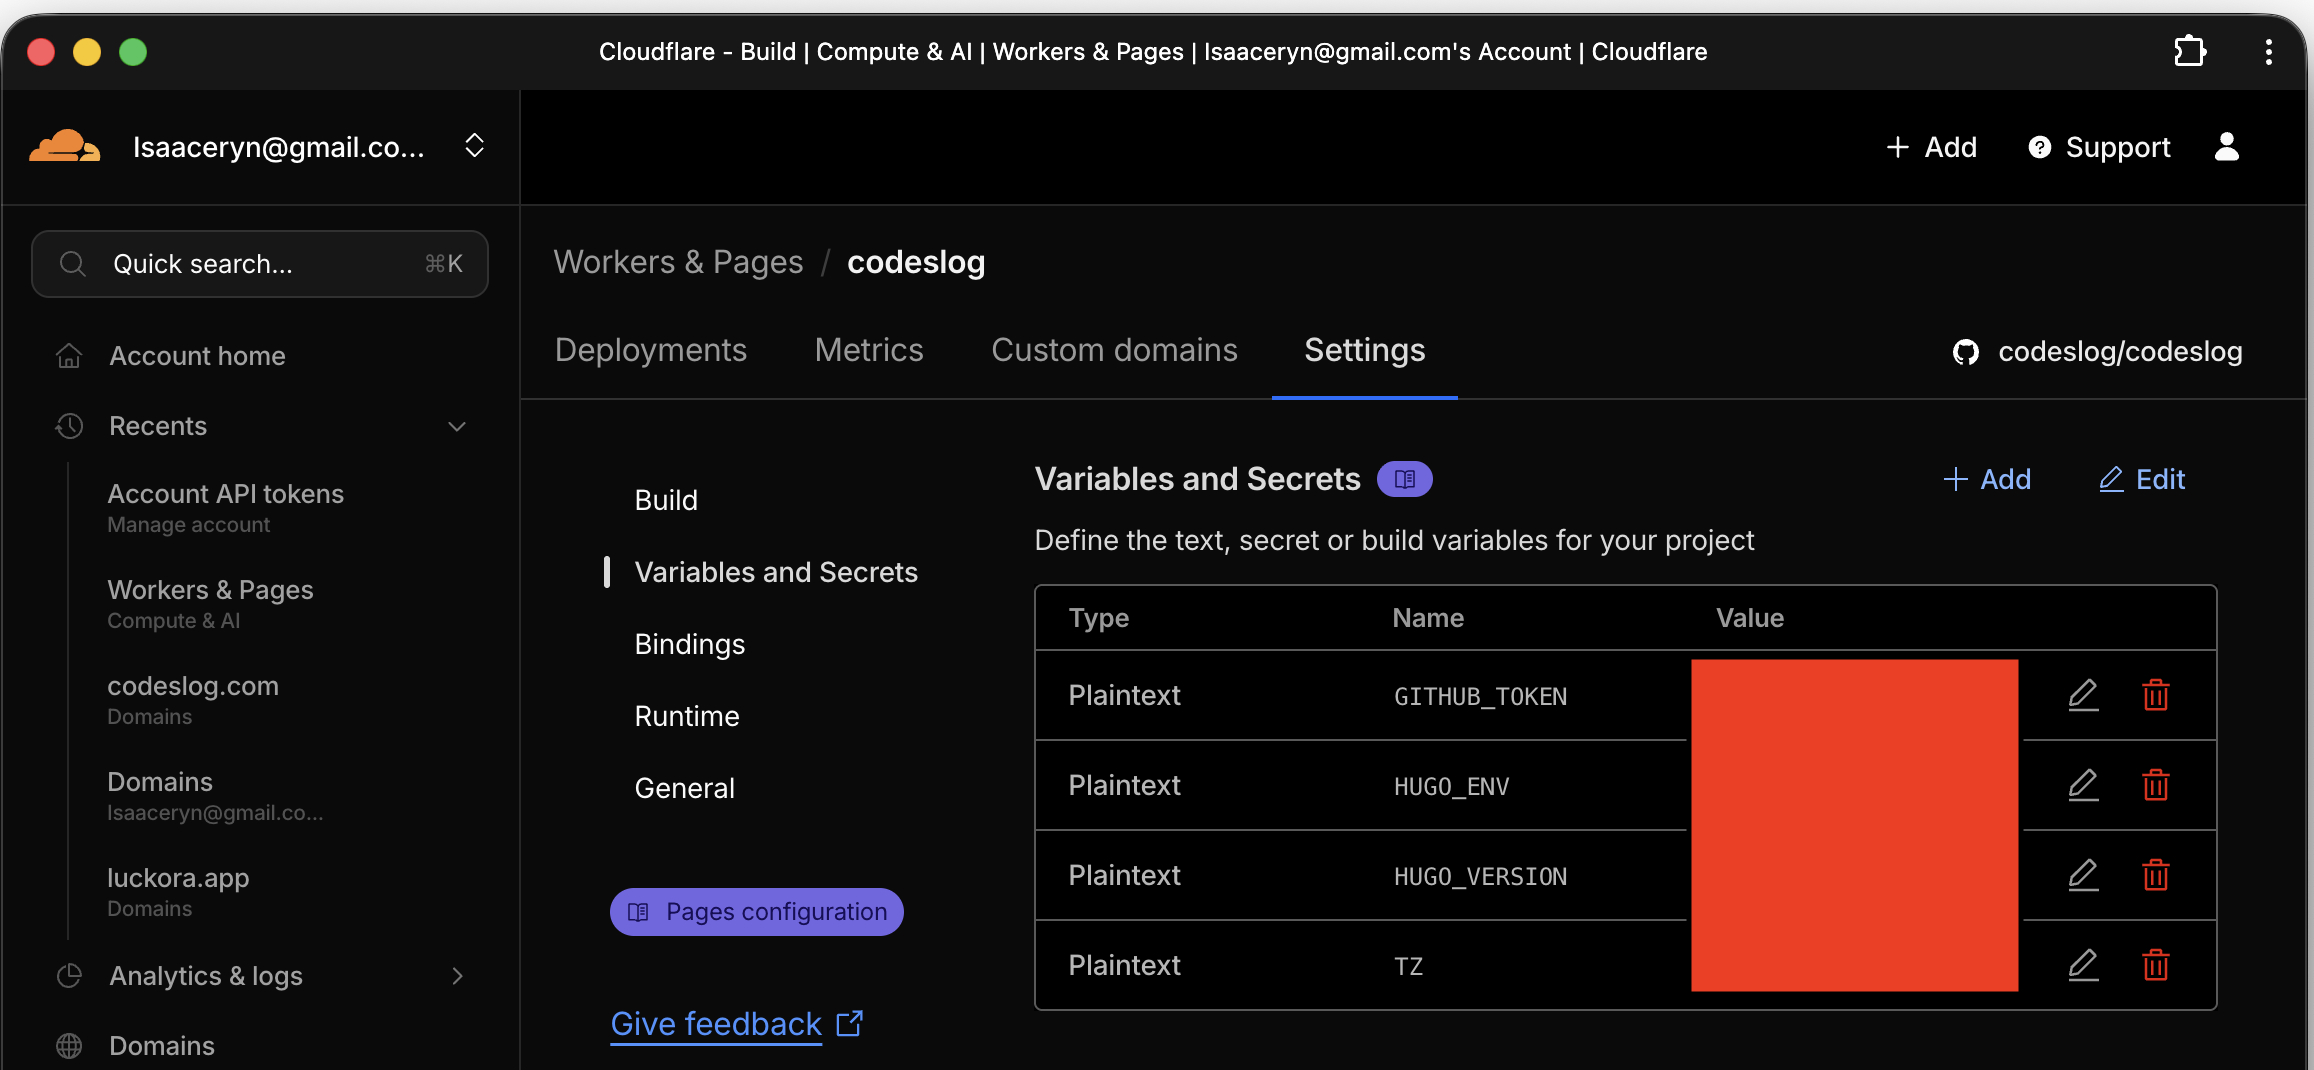The image size is (2314, 1070).
Task: Click the Cloudflare logo in the sidebar
Action: coord(64,146)
